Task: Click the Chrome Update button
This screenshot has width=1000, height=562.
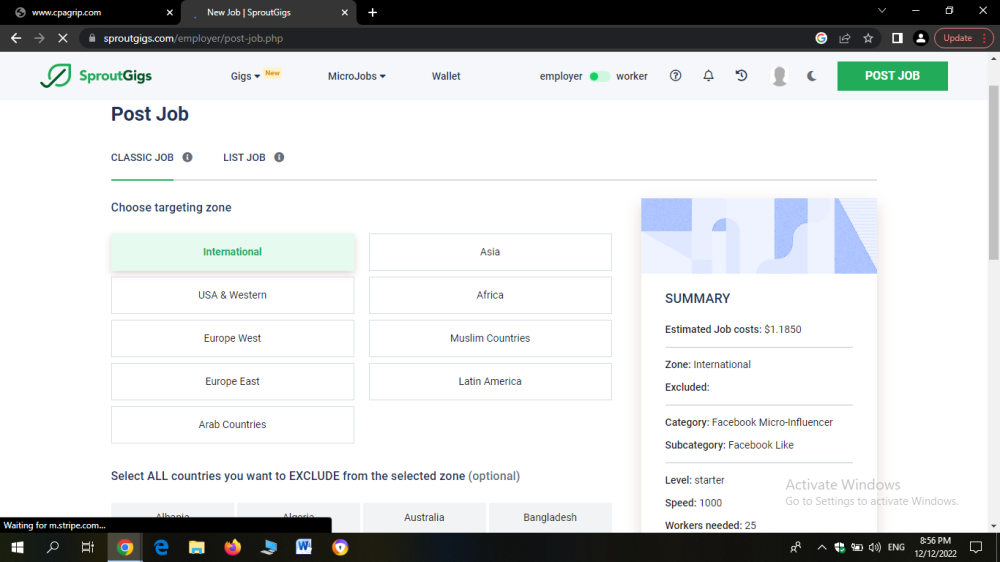Action: click(964, 38)
